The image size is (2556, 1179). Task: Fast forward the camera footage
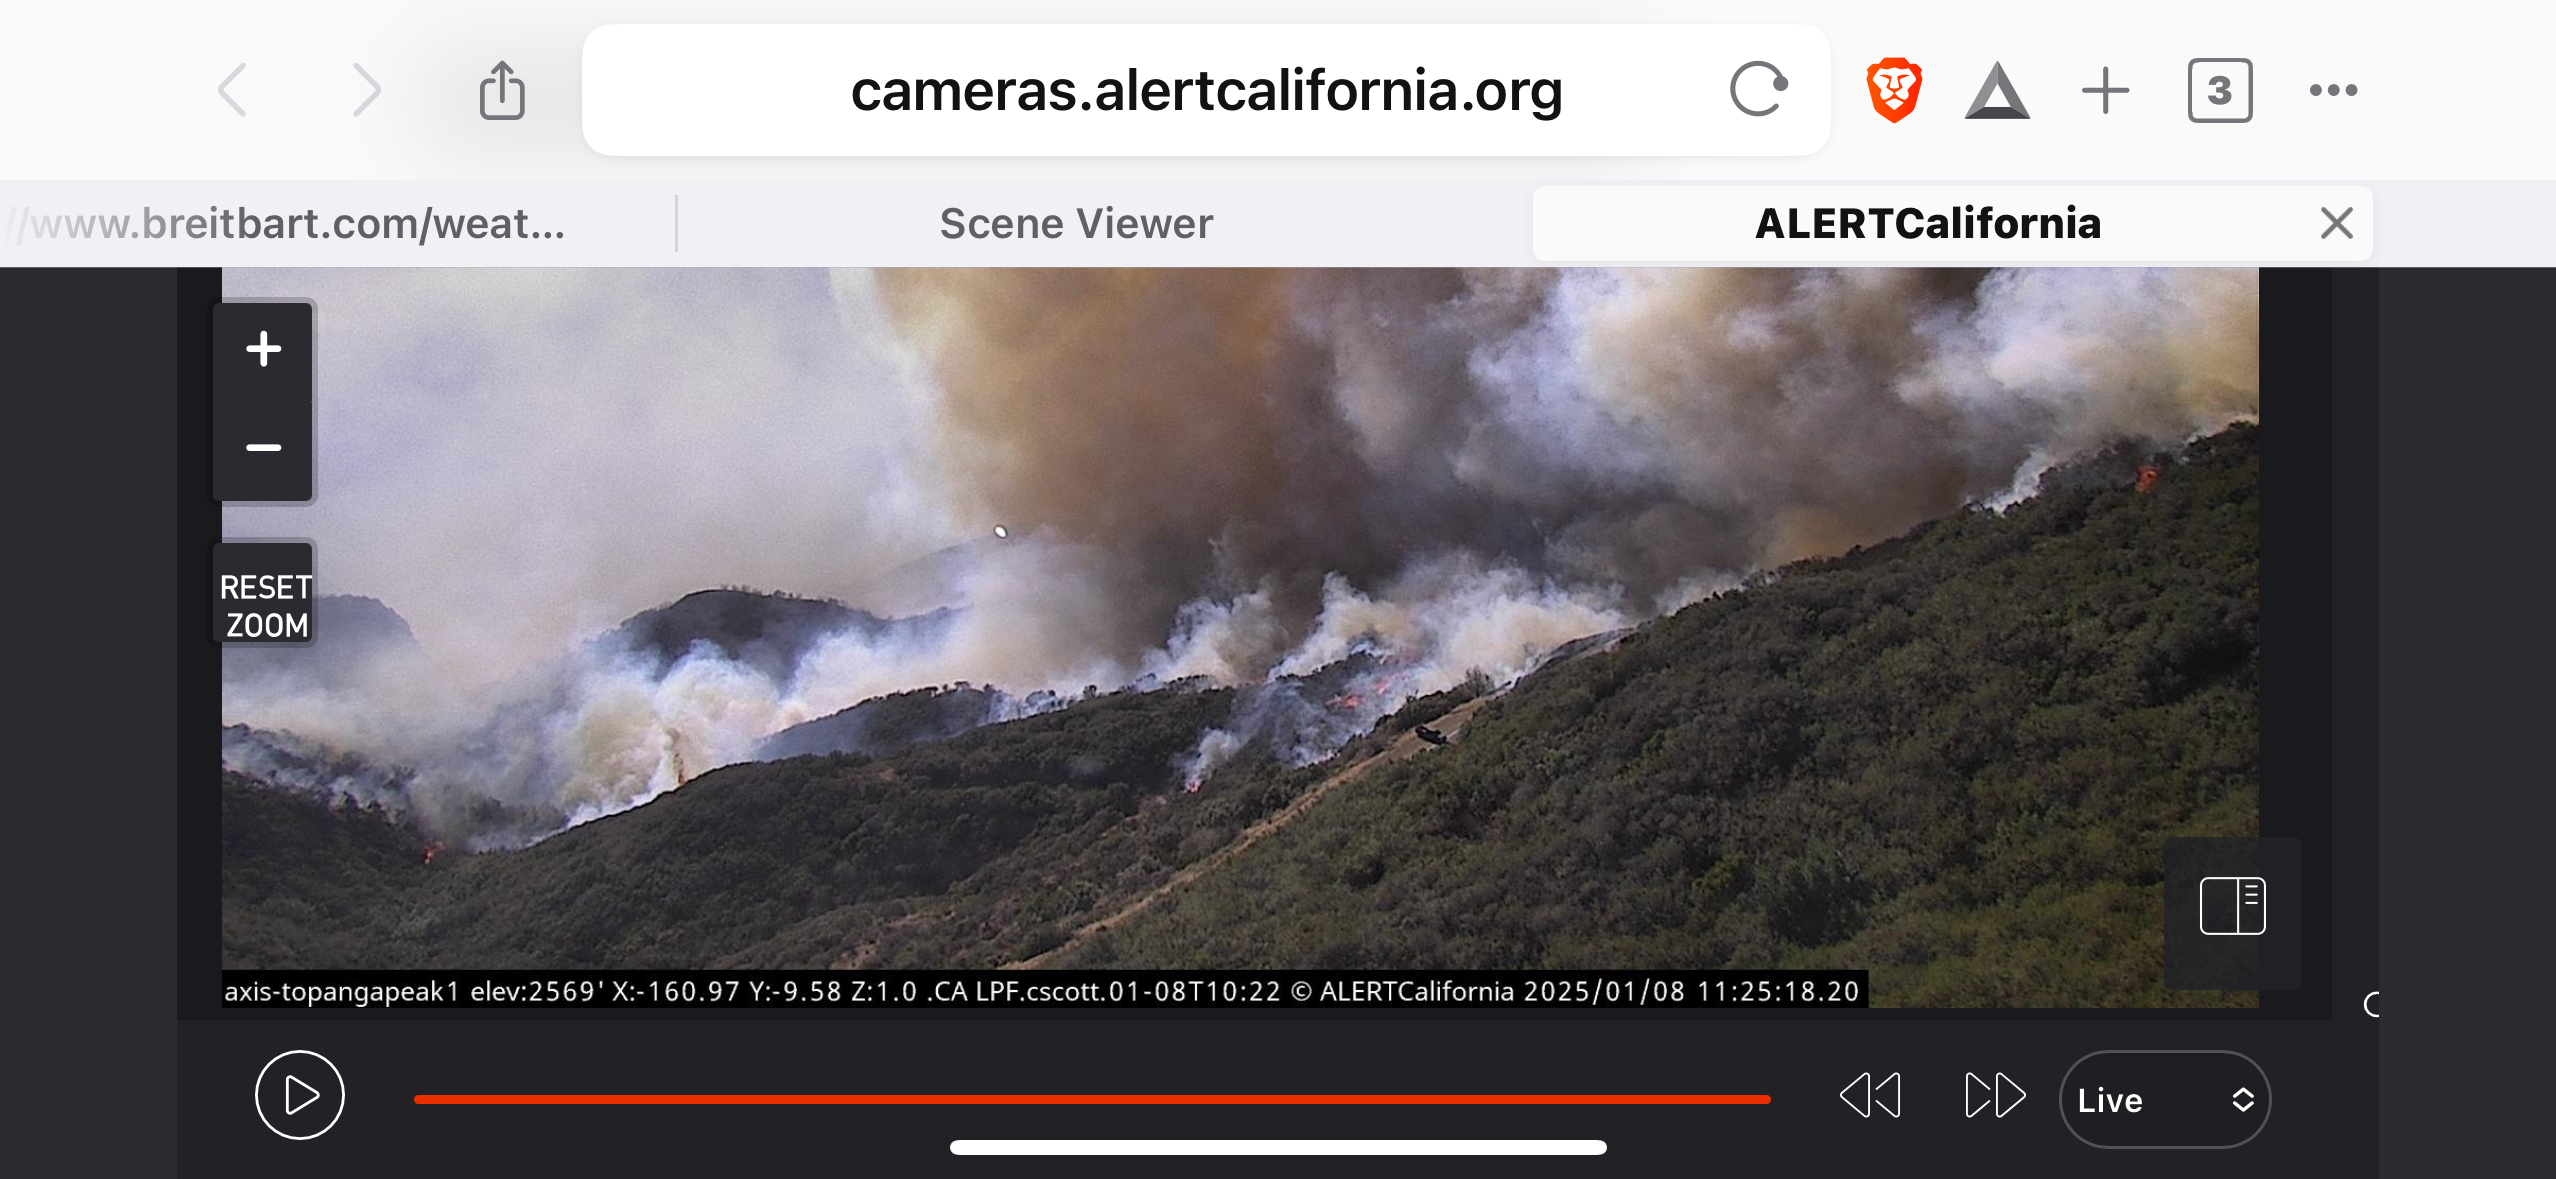click(1995, 1095)
